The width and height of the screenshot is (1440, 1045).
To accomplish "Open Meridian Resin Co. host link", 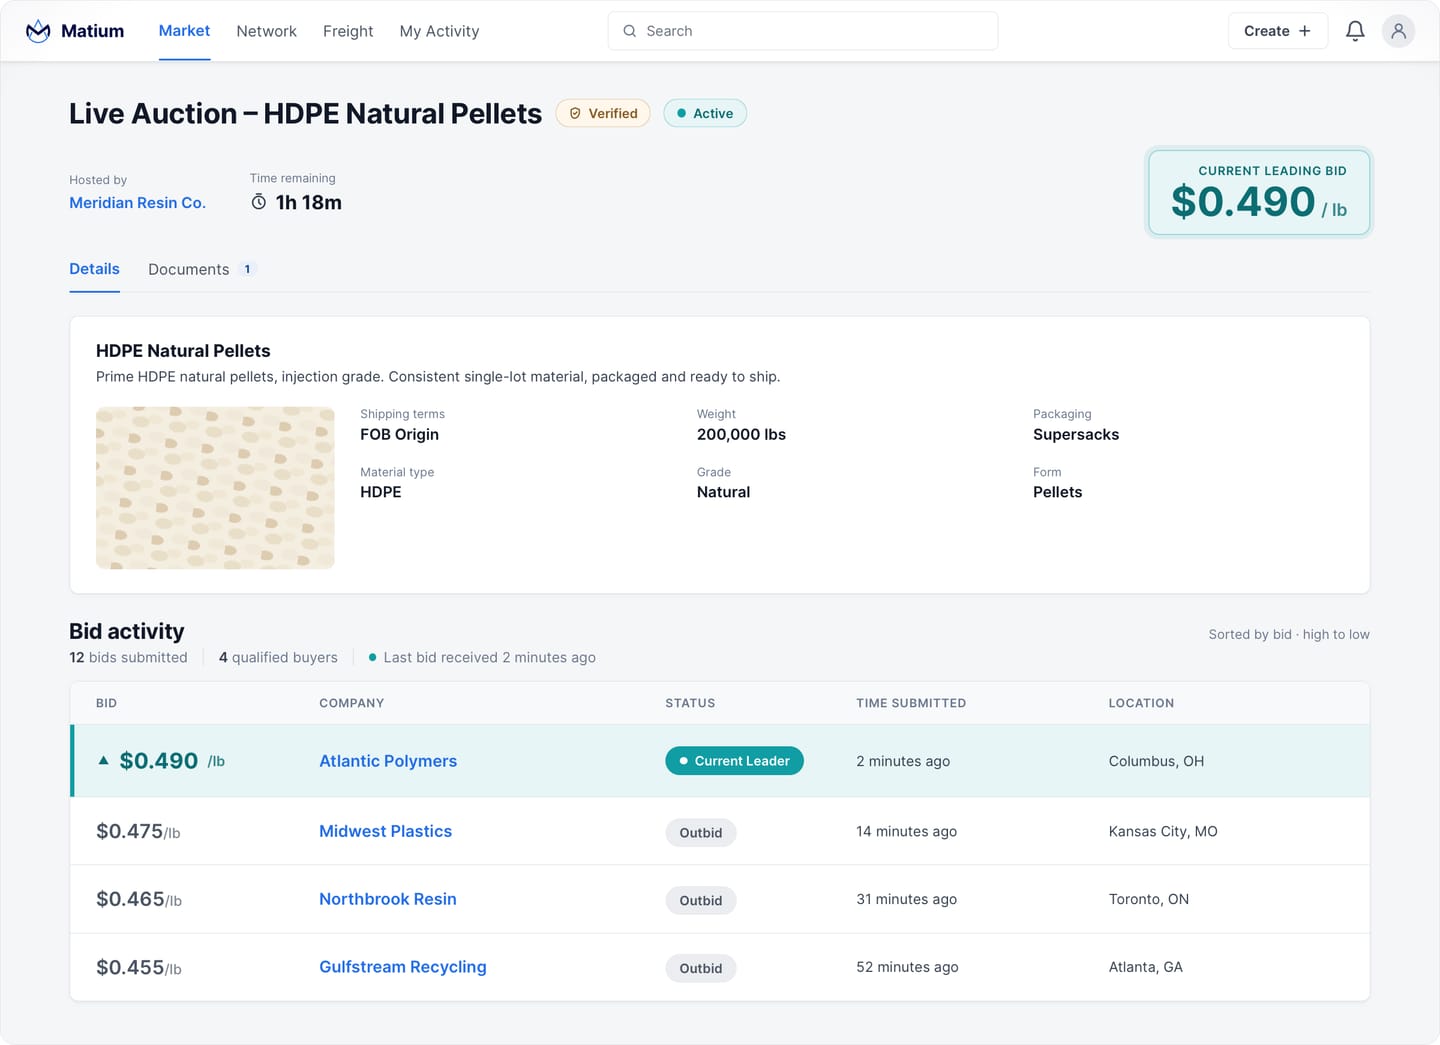I will click(x=137, y=202).
